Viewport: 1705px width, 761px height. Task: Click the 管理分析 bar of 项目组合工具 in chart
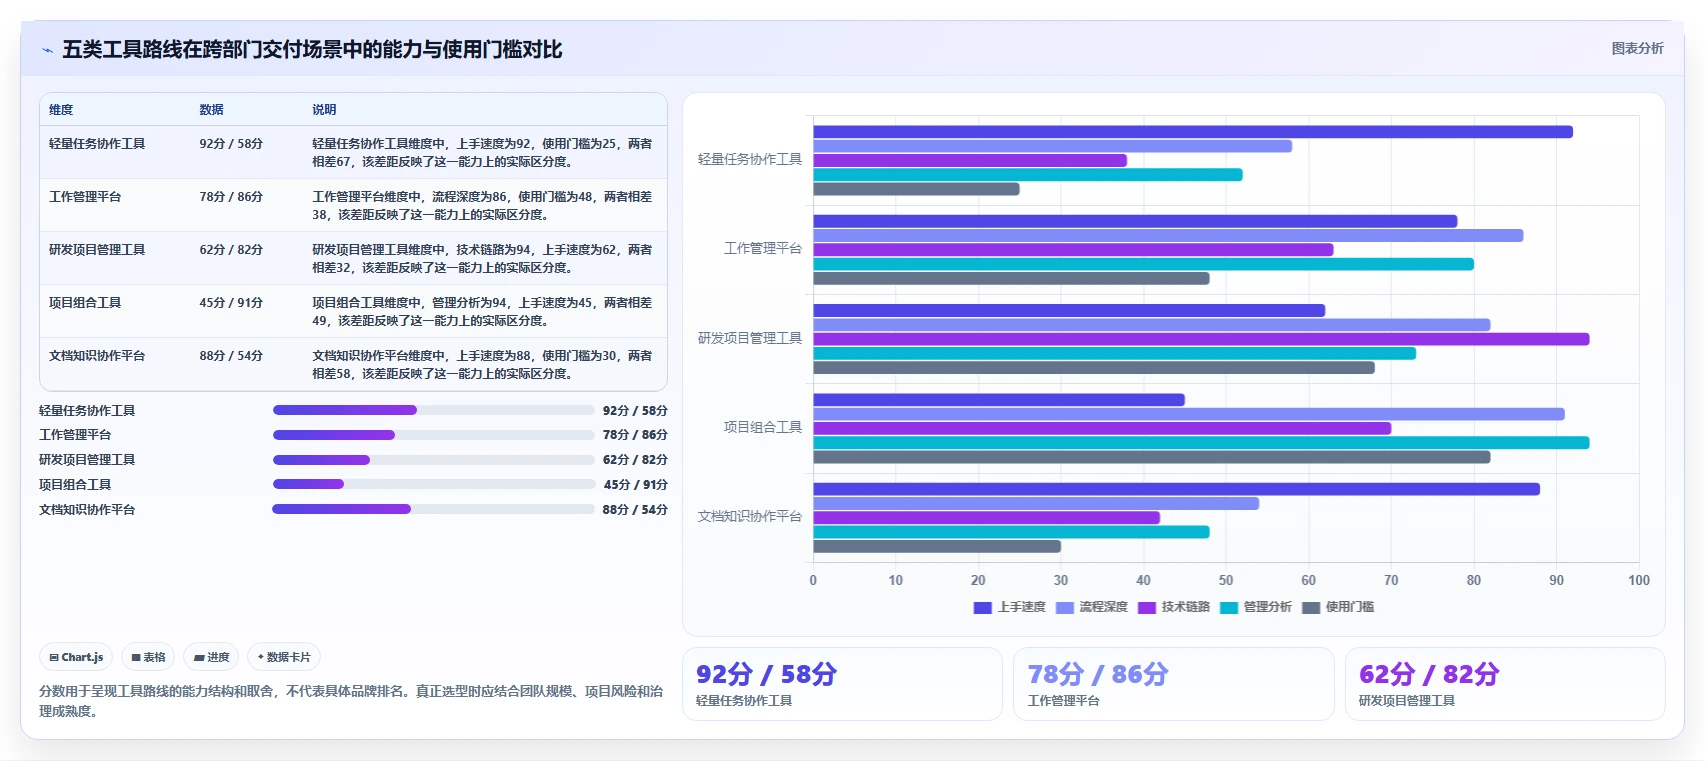[1202, 443]
